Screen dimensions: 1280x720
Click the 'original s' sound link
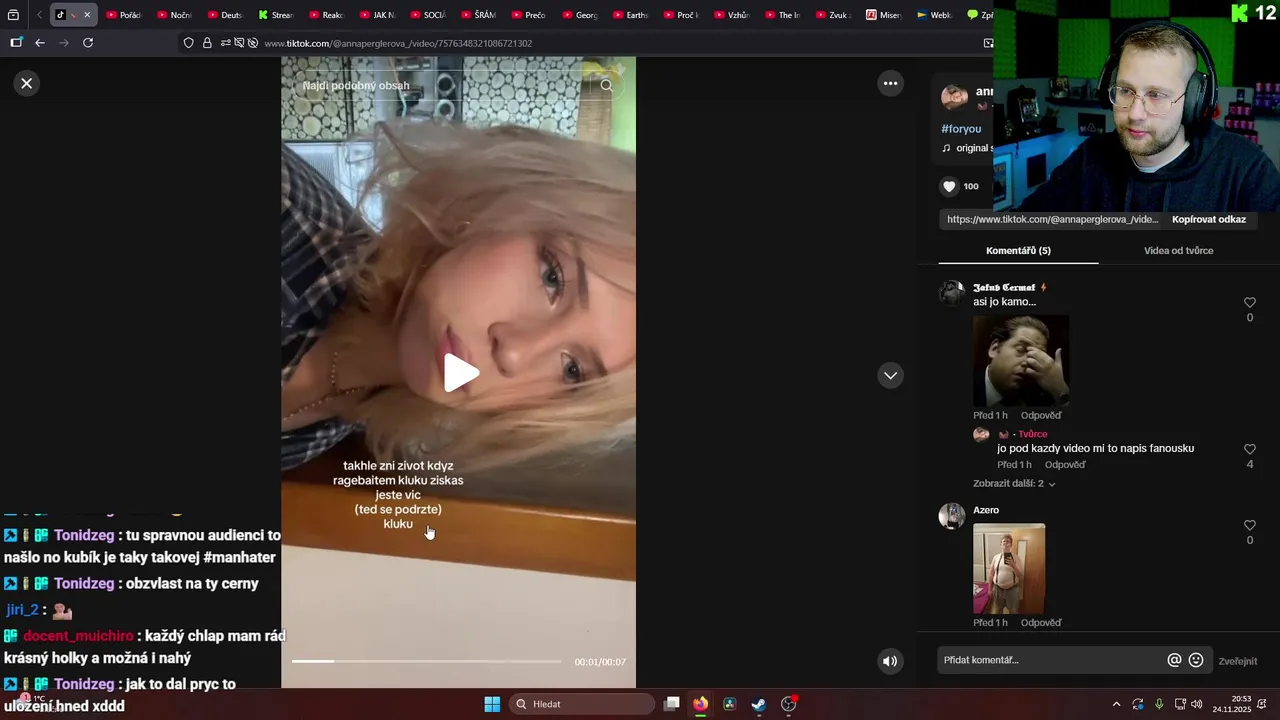pyautogui.click(x=966, y=148)
